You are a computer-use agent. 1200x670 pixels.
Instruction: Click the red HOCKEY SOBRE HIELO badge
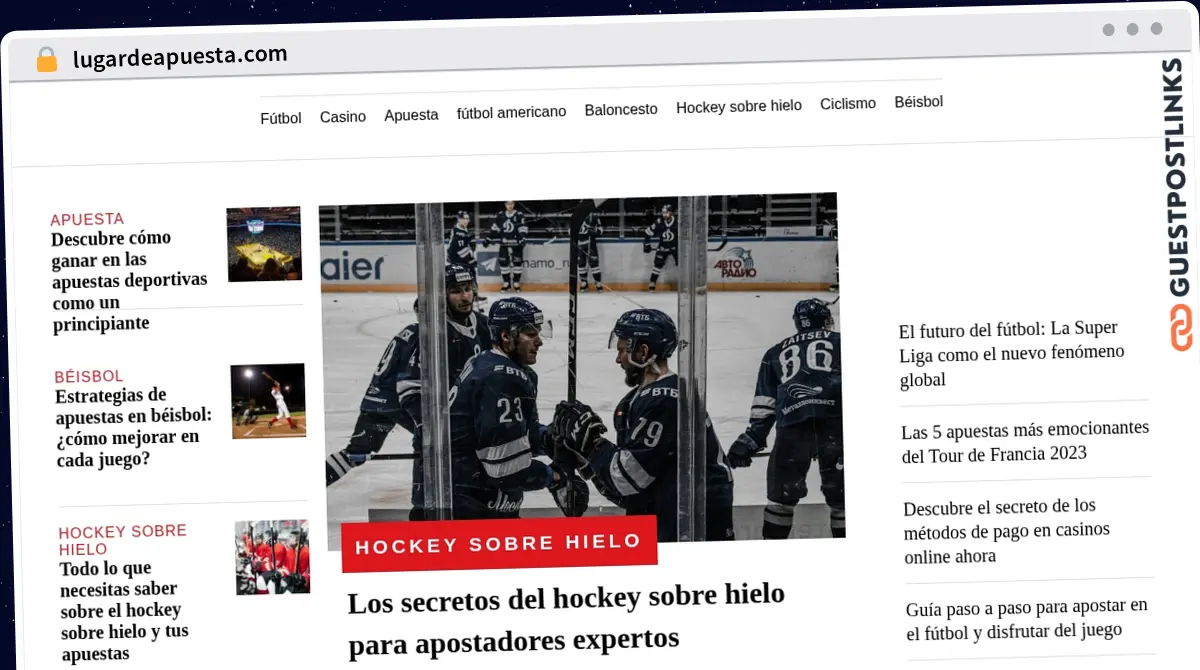pos(499,544)
